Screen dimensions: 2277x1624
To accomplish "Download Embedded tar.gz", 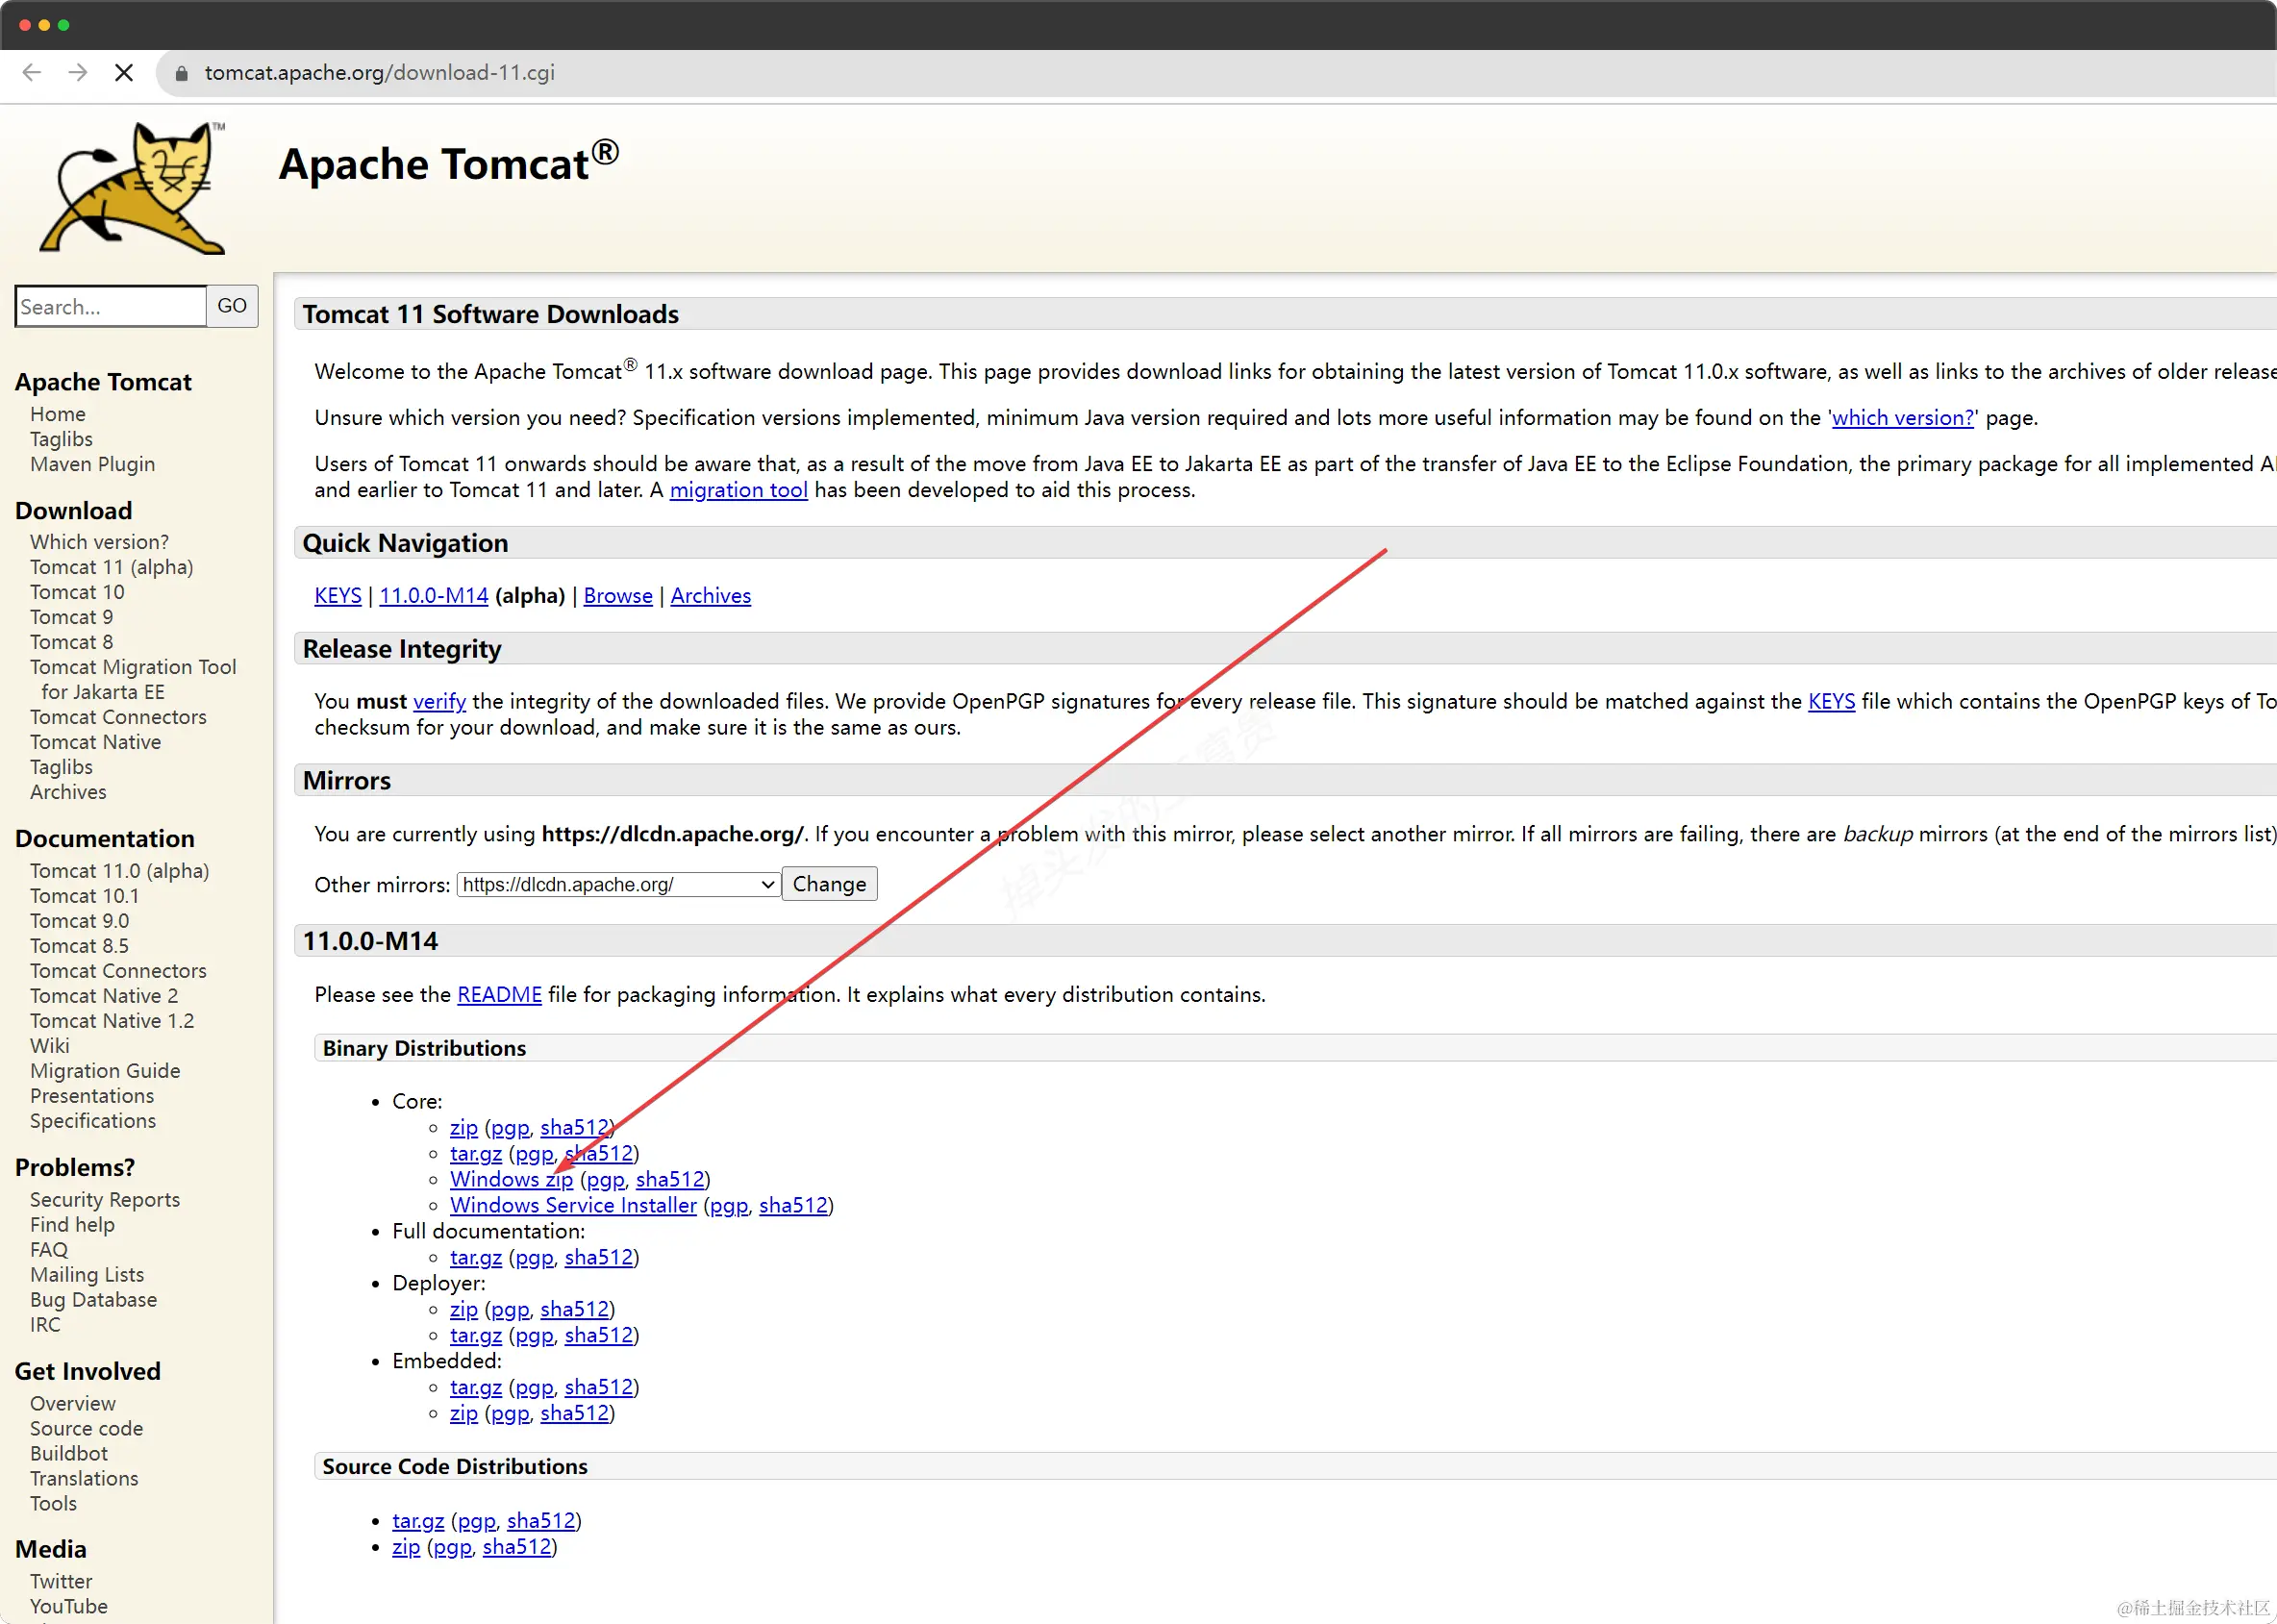I will pos(476,1388).
